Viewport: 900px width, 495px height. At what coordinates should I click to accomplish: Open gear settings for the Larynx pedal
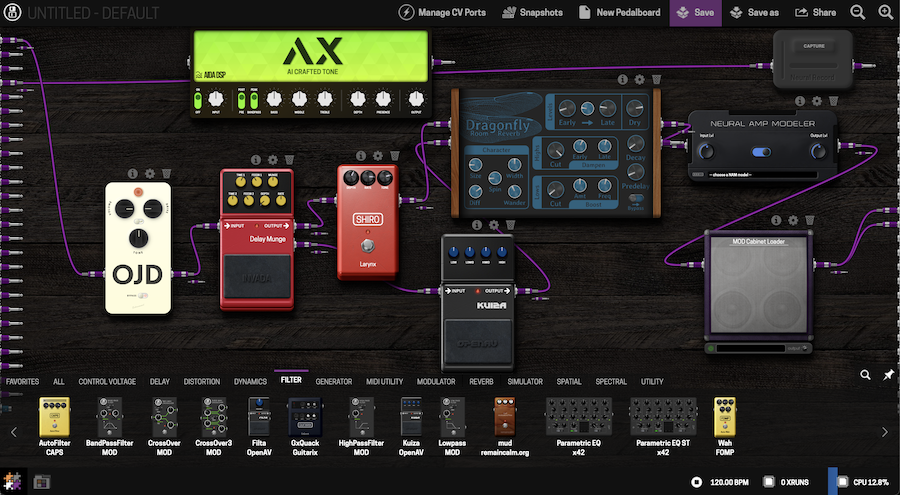click(378, 156)
